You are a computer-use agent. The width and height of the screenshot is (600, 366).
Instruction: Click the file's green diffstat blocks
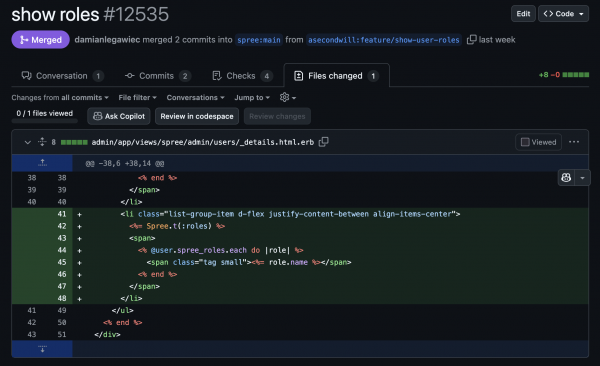click(x=74, y=142)
